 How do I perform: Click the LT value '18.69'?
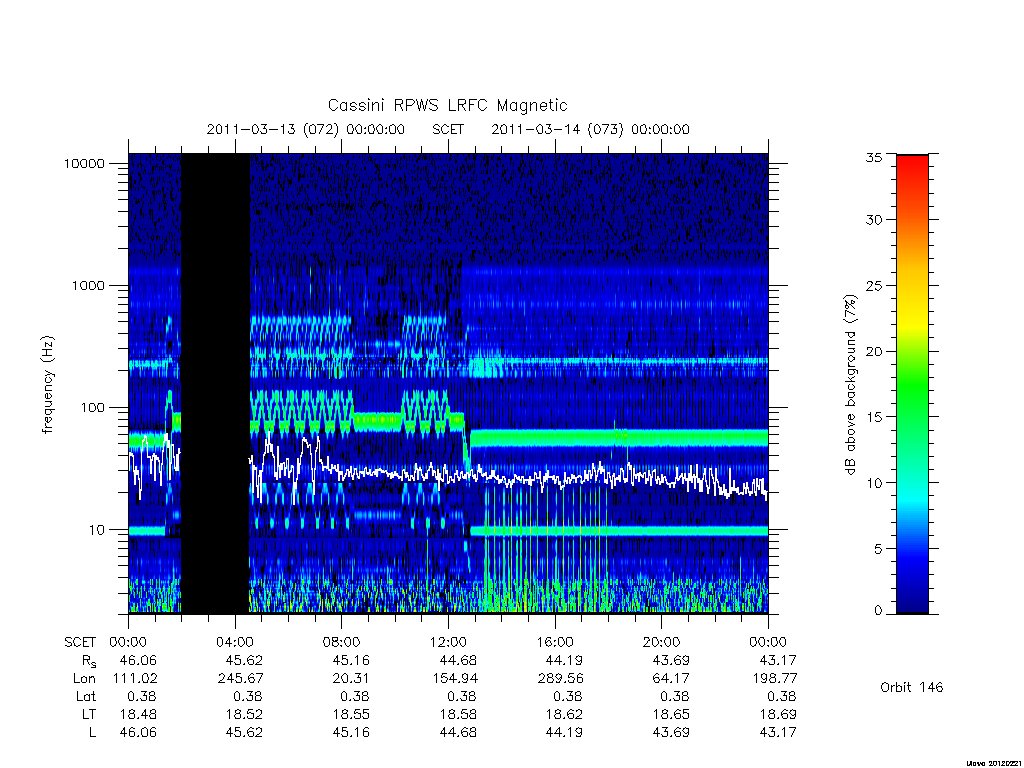pyautogui.click(x=778, y=715)
